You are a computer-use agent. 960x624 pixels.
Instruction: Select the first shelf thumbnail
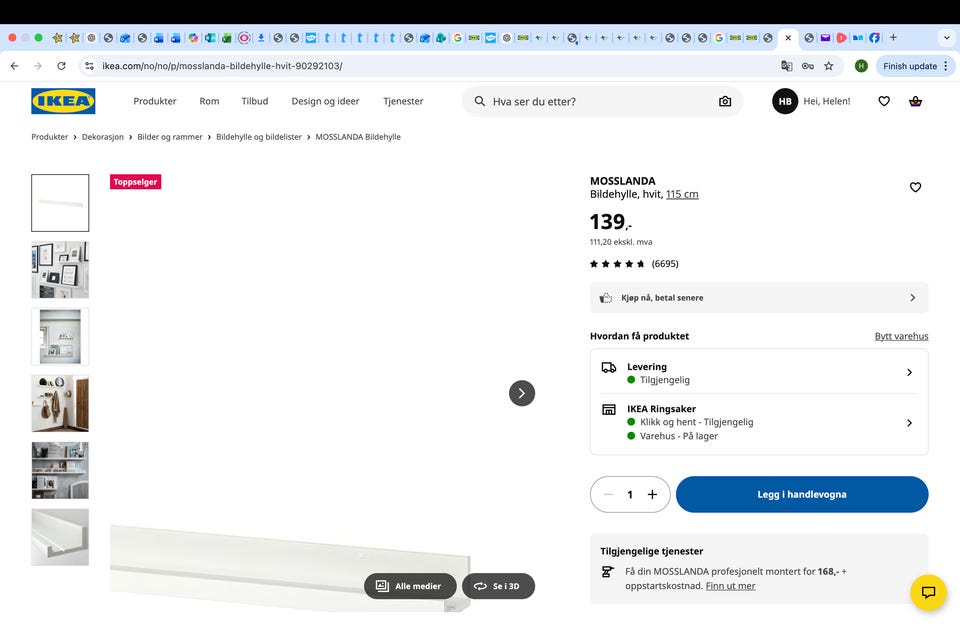click(x=60, y=203)
